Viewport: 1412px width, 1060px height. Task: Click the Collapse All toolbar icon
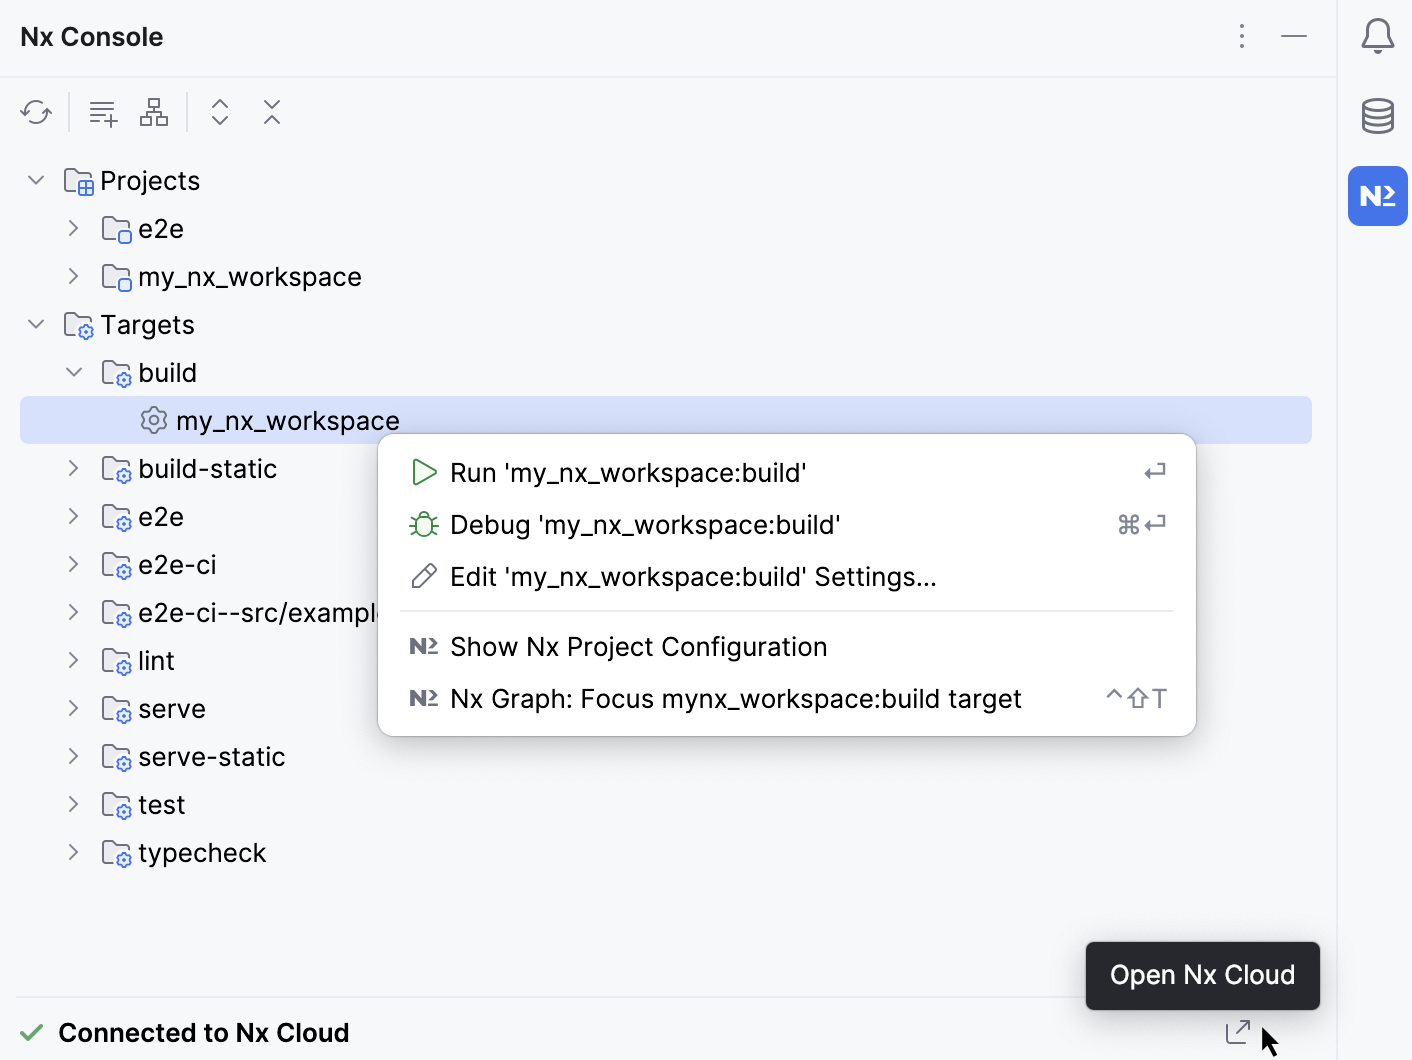[x=271, y=112]
